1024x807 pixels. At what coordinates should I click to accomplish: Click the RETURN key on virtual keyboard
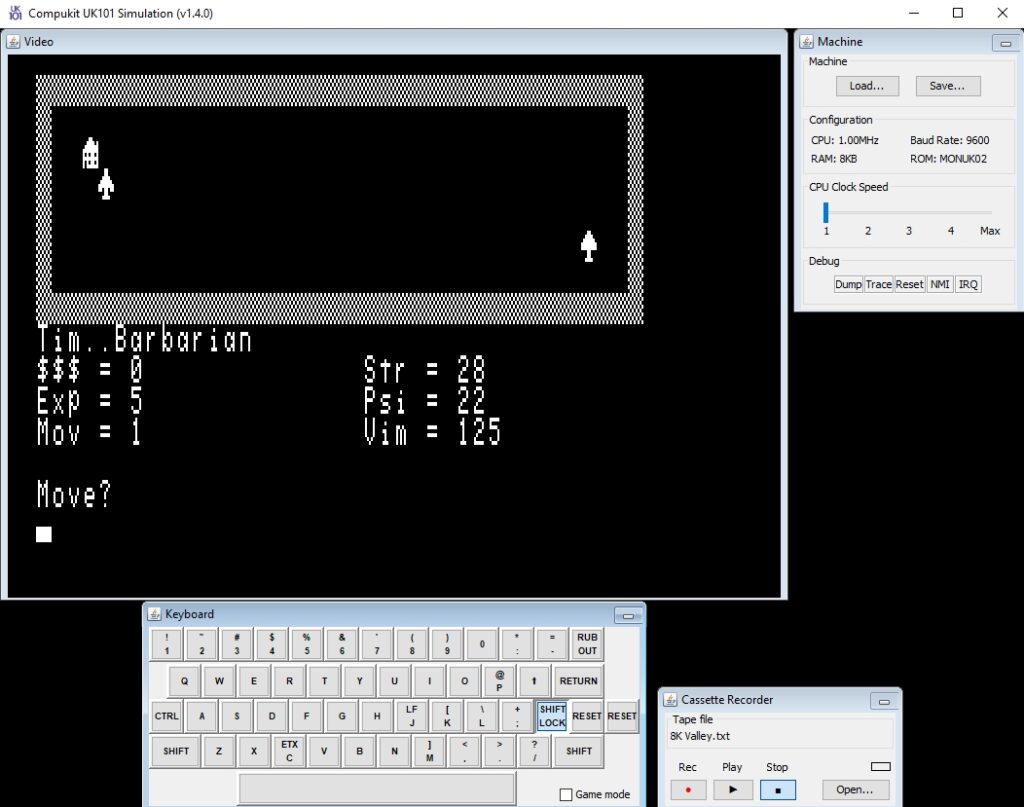click(x=578, y=680)
